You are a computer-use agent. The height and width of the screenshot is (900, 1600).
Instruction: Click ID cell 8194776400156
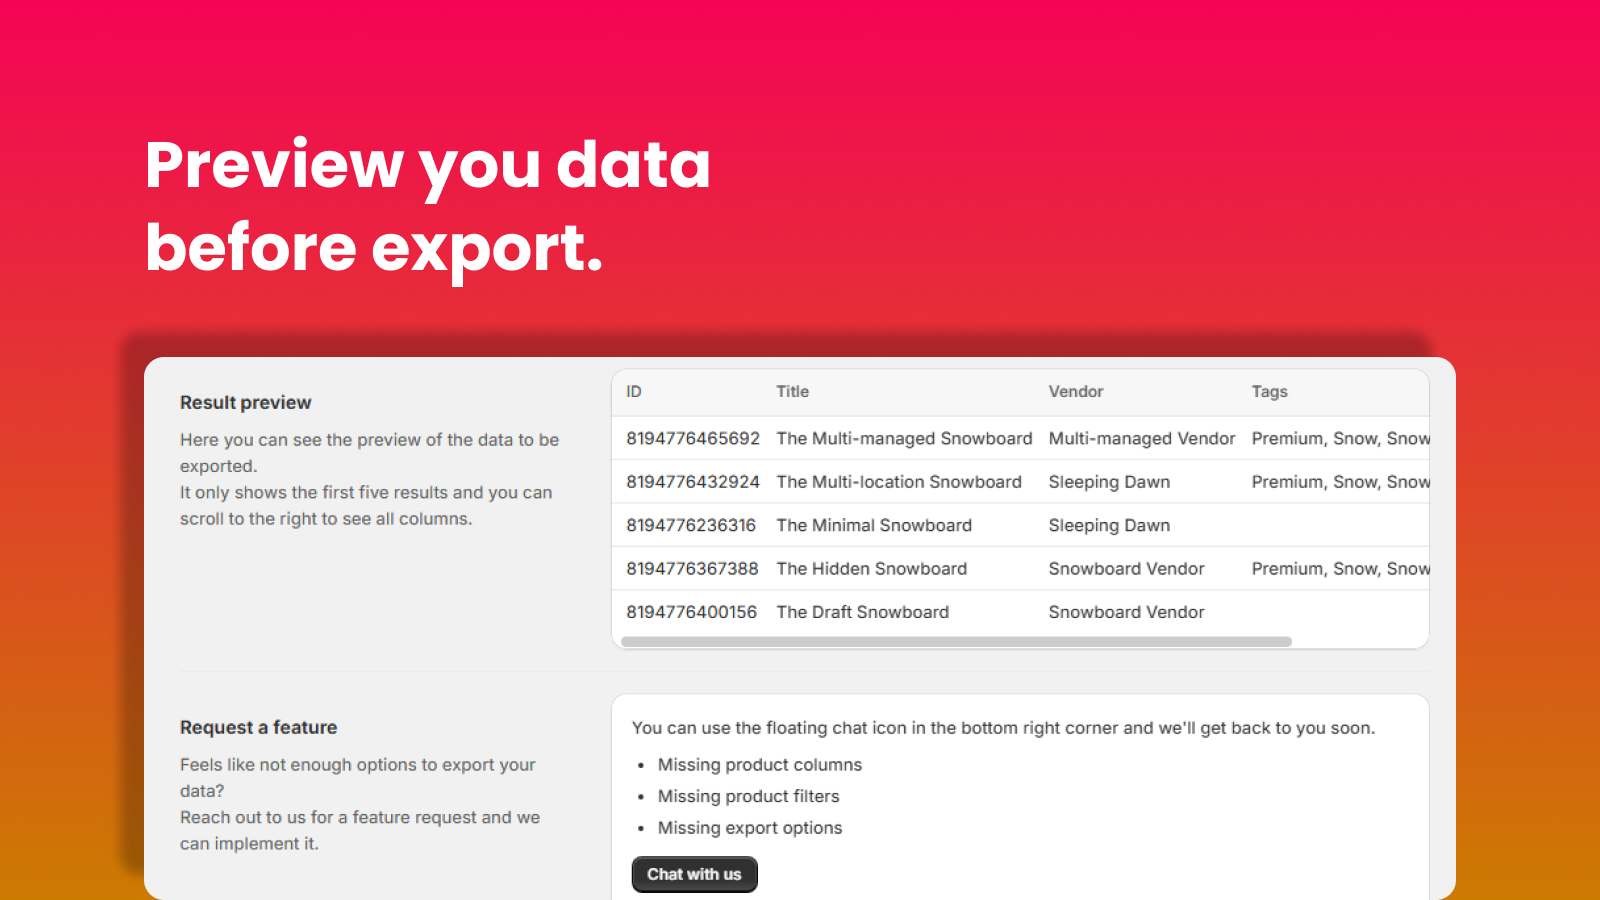coord(692,612)
